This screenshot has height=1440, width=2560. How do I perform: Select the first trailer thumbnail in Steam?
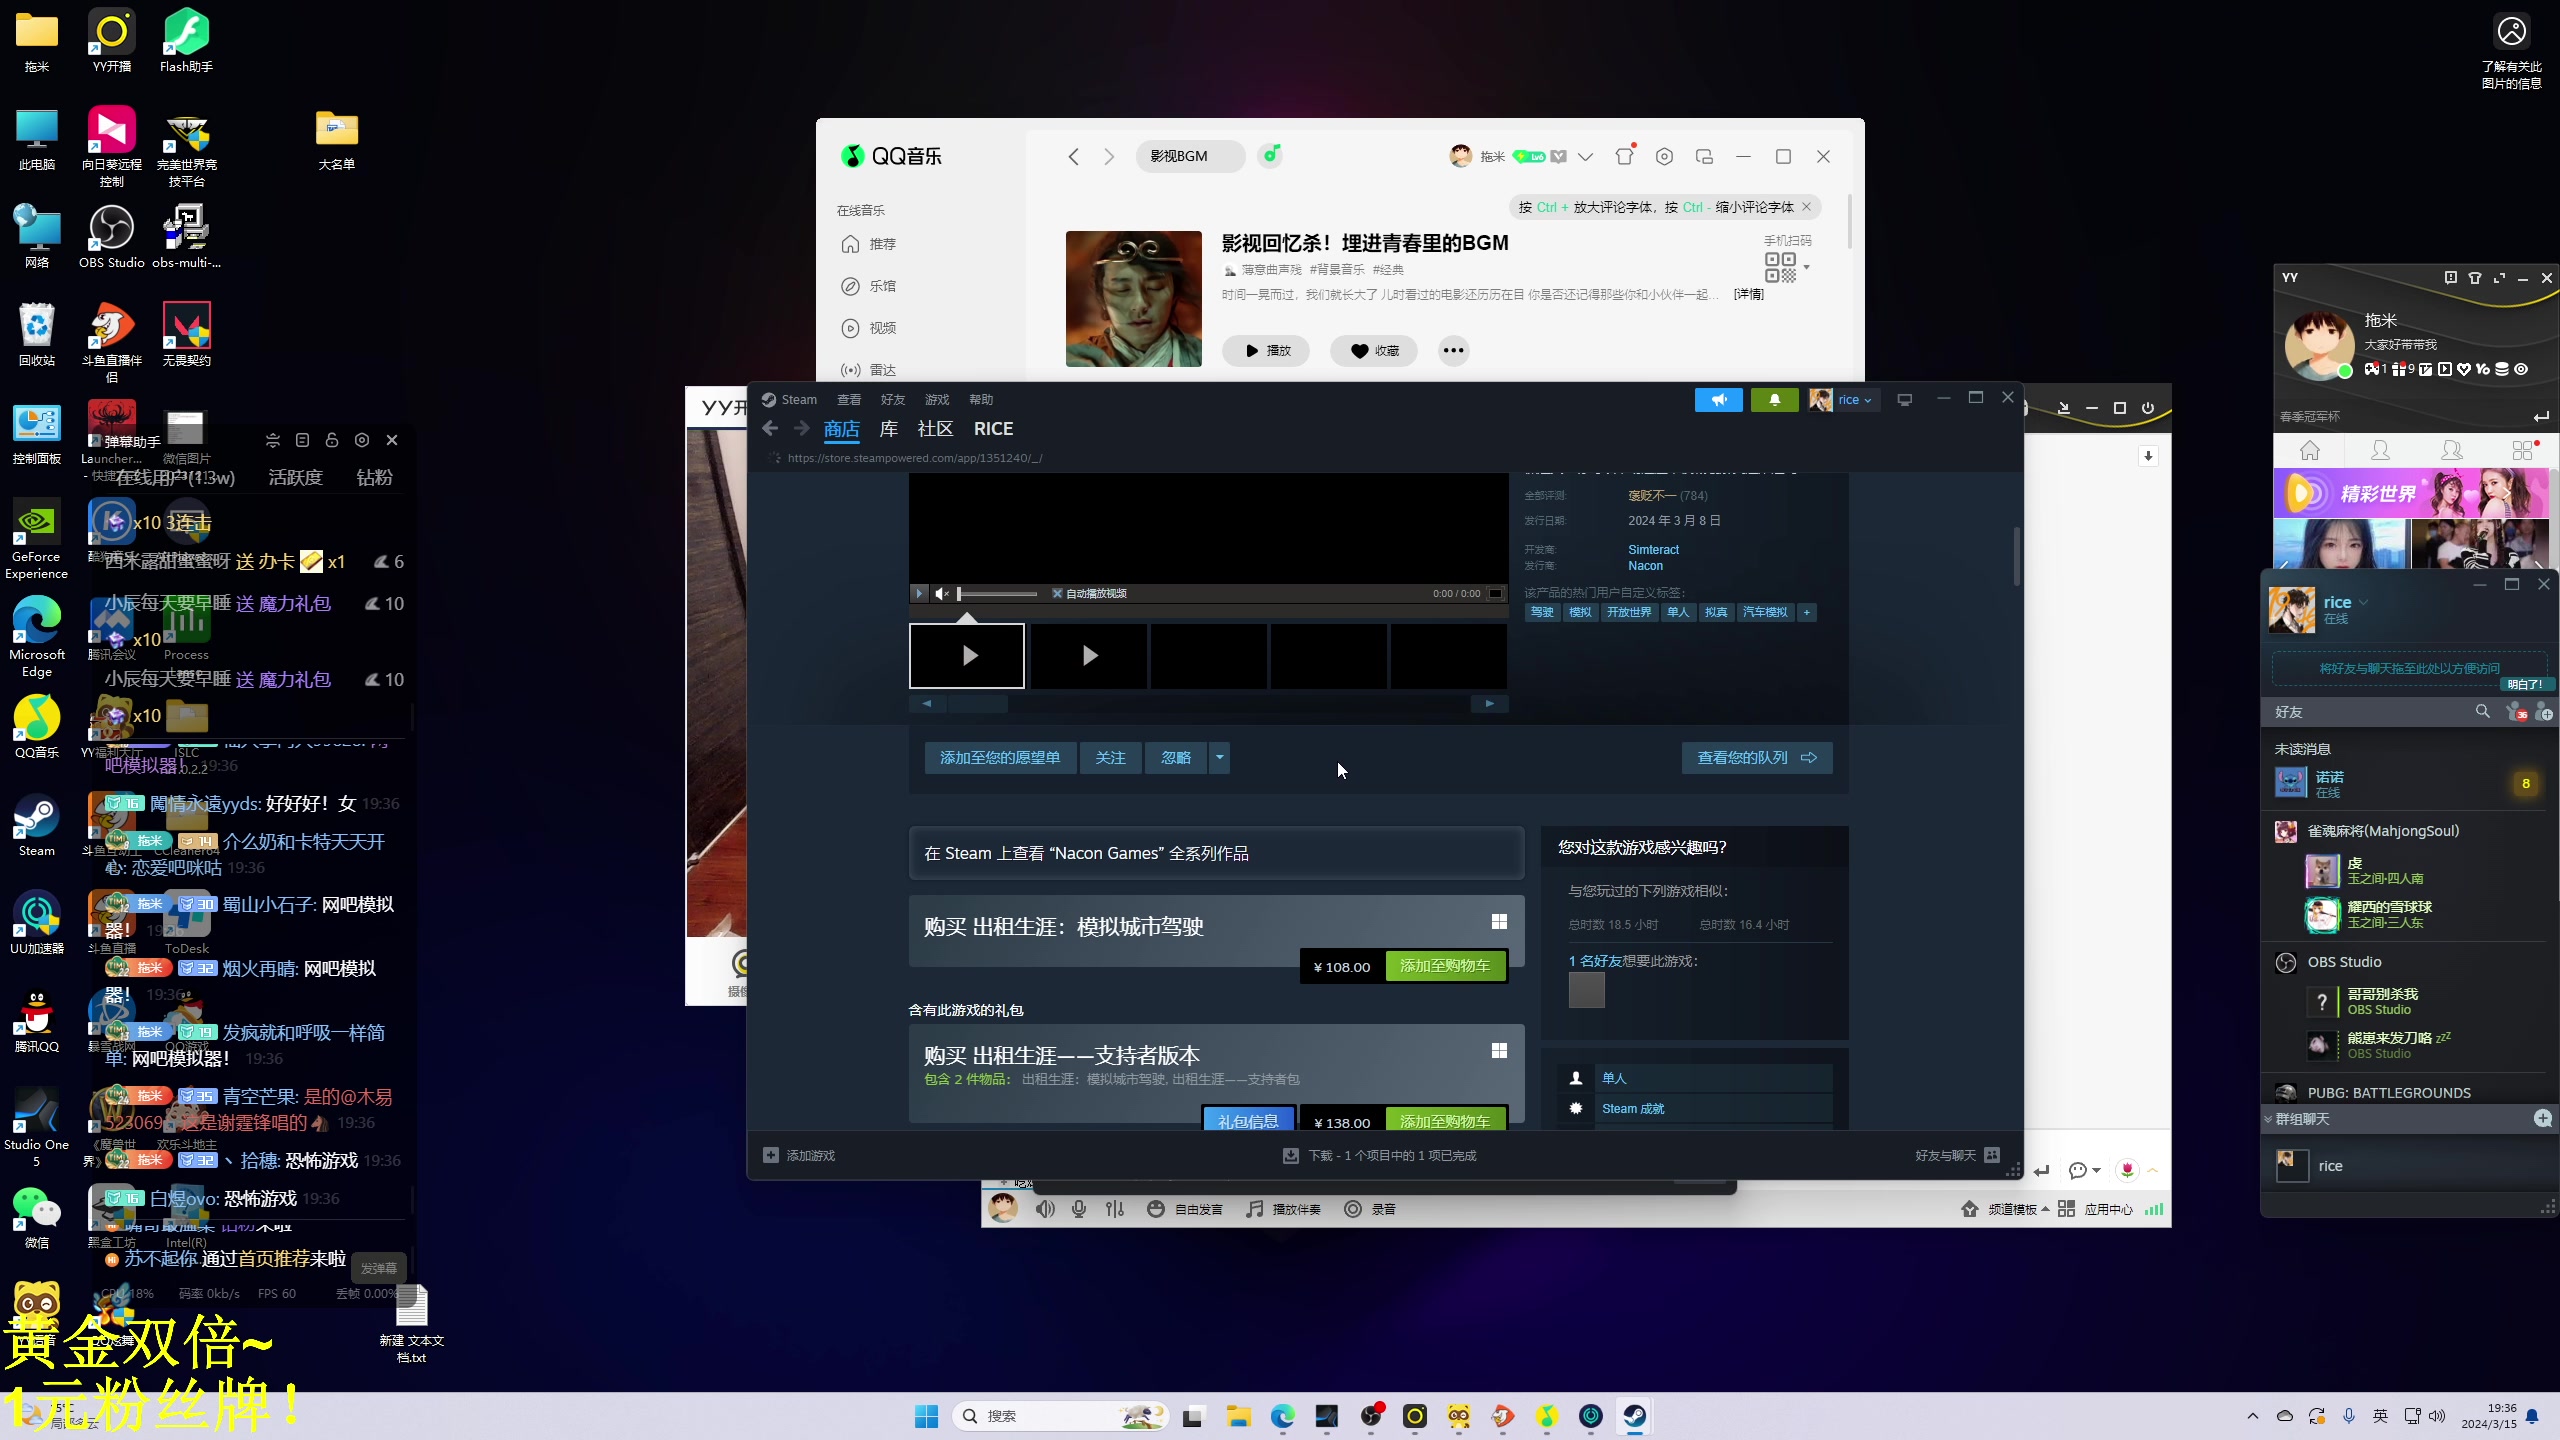[x=967, y=655]
